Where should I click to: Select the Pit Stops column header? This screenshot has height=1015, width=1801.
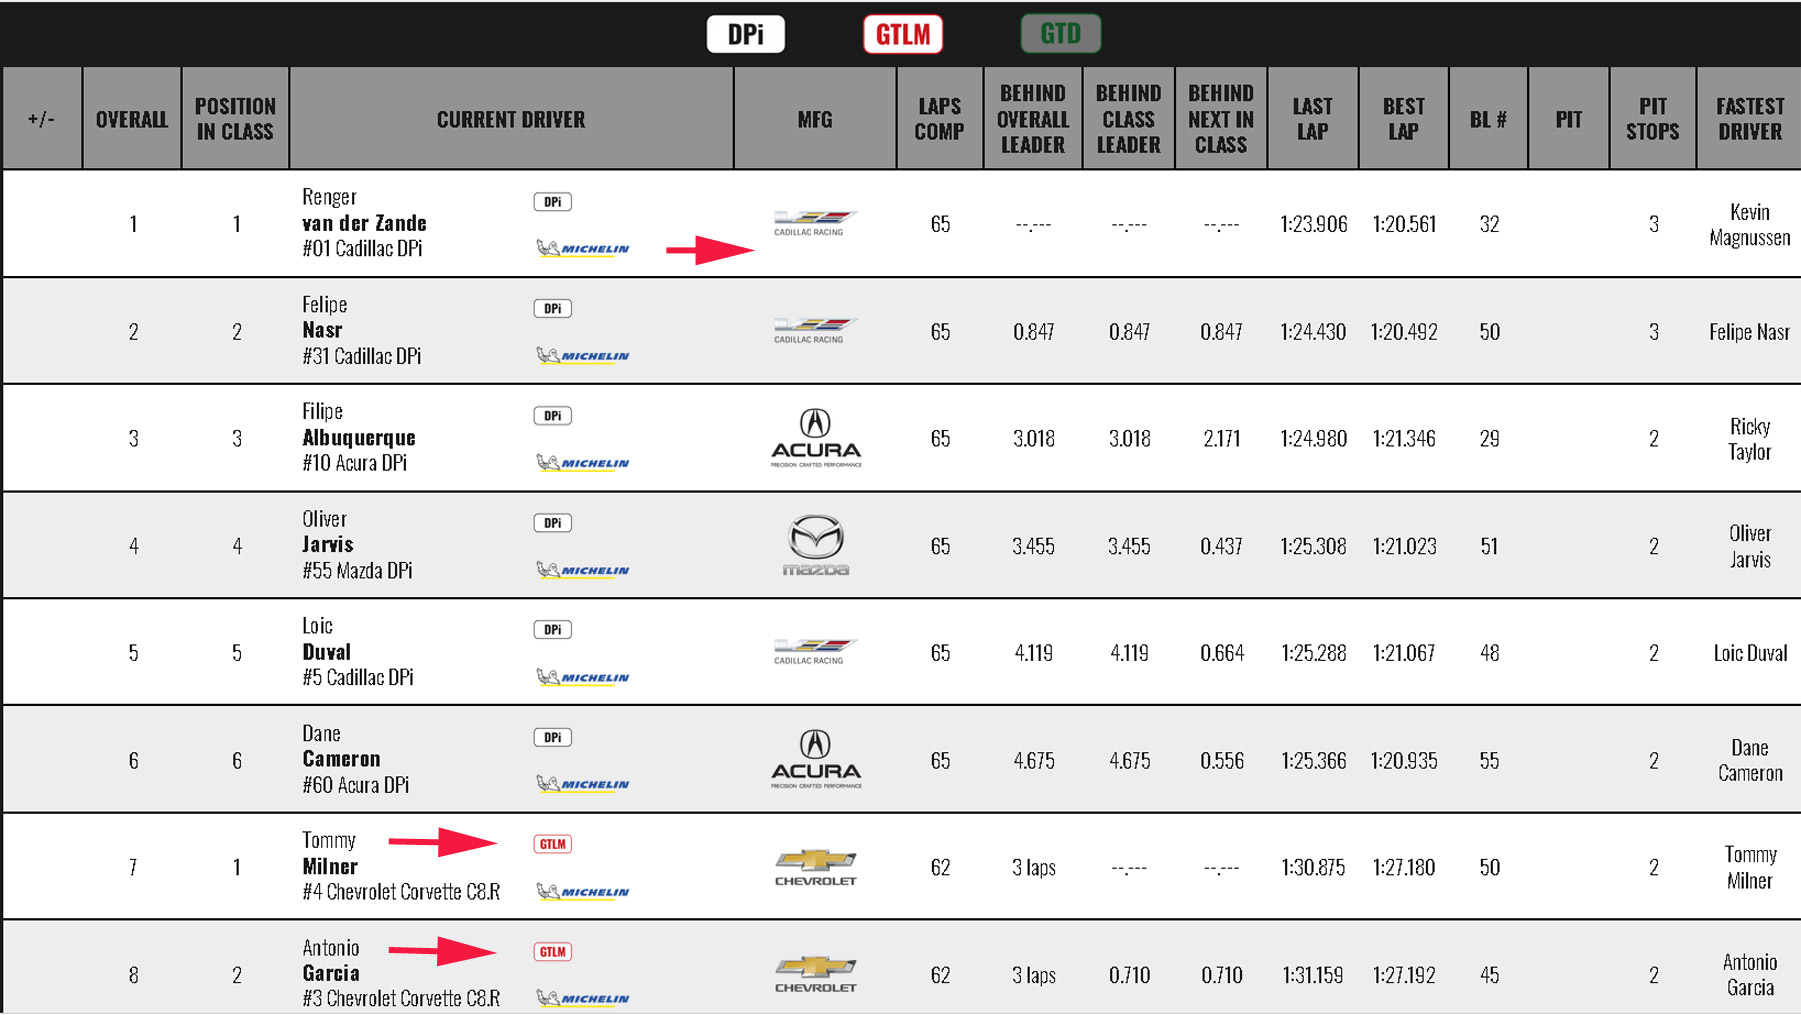[1652, 119]
